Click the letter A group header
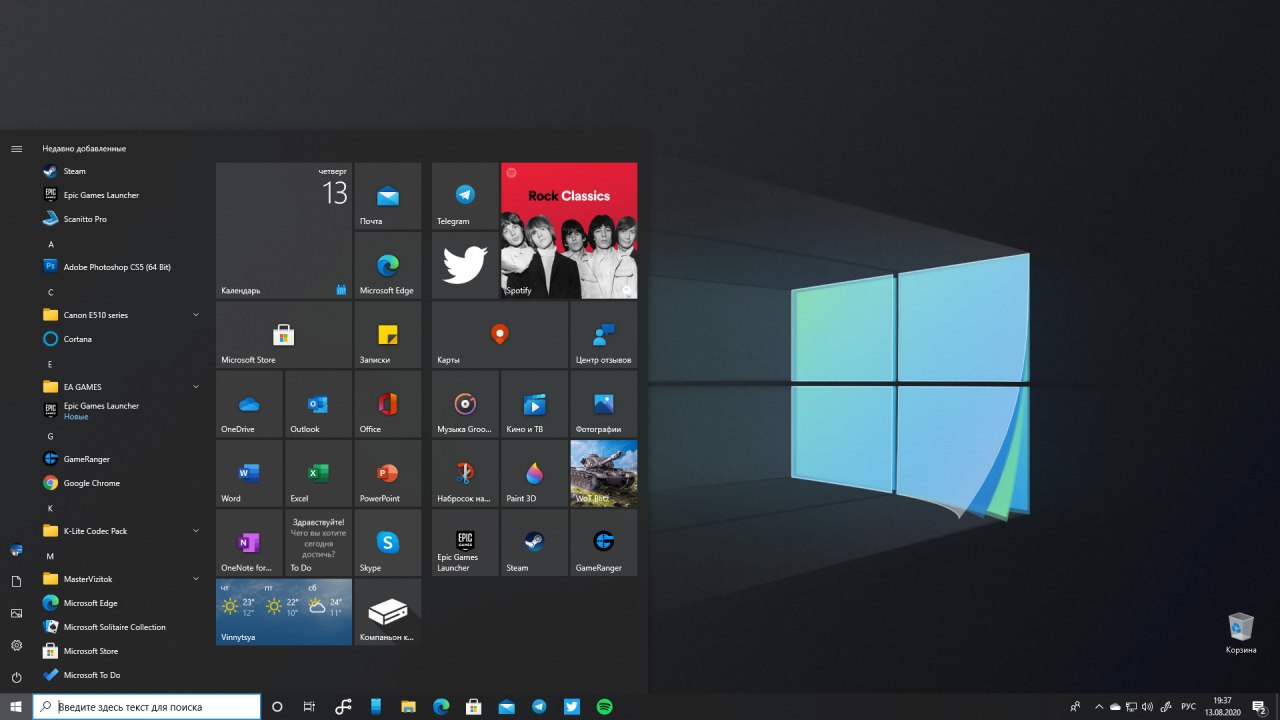The height and width of the screenshot is (720, 1280). pos(51,244)
